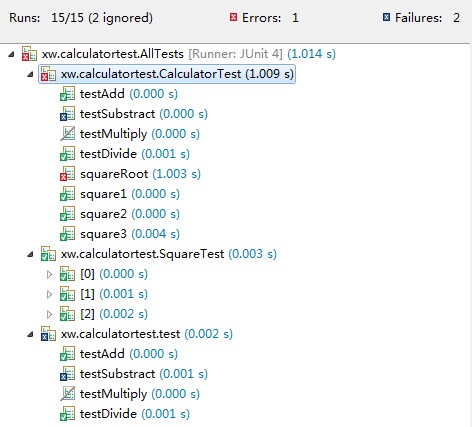Click the AllTests suite error icon
Image resolution: width=472 pixels, height=427 pixels.
click(x=29, y=54)
